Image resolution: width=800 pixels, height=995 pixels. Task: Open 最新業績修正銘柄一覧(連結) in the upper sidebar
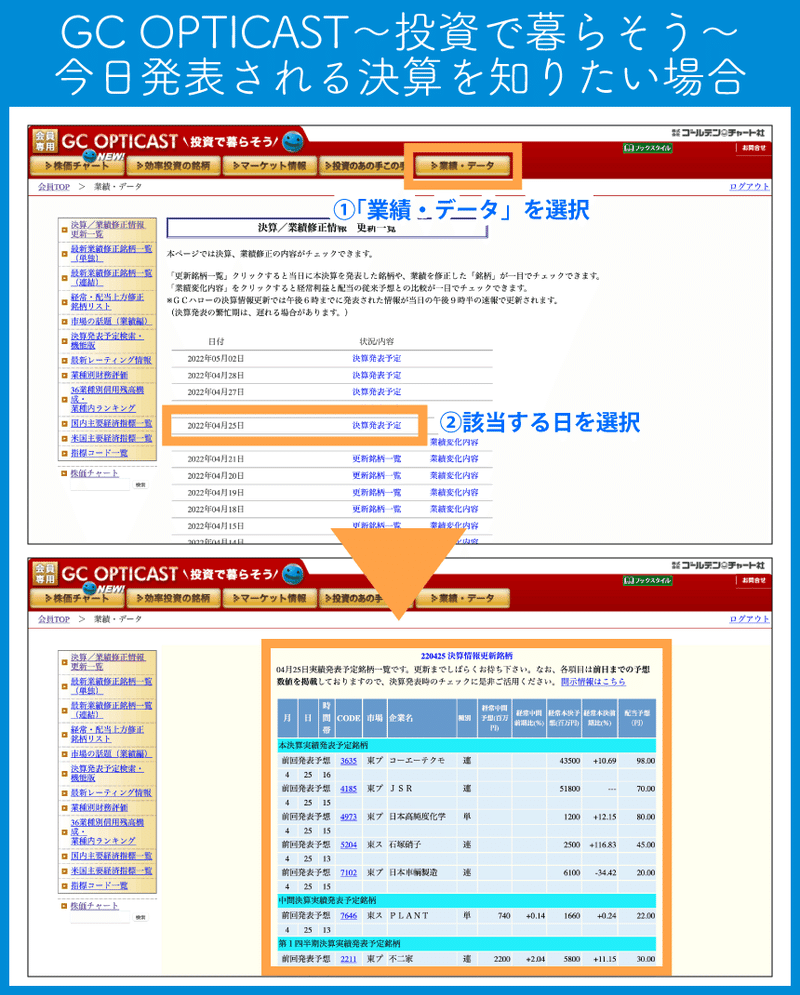[111, 277]
